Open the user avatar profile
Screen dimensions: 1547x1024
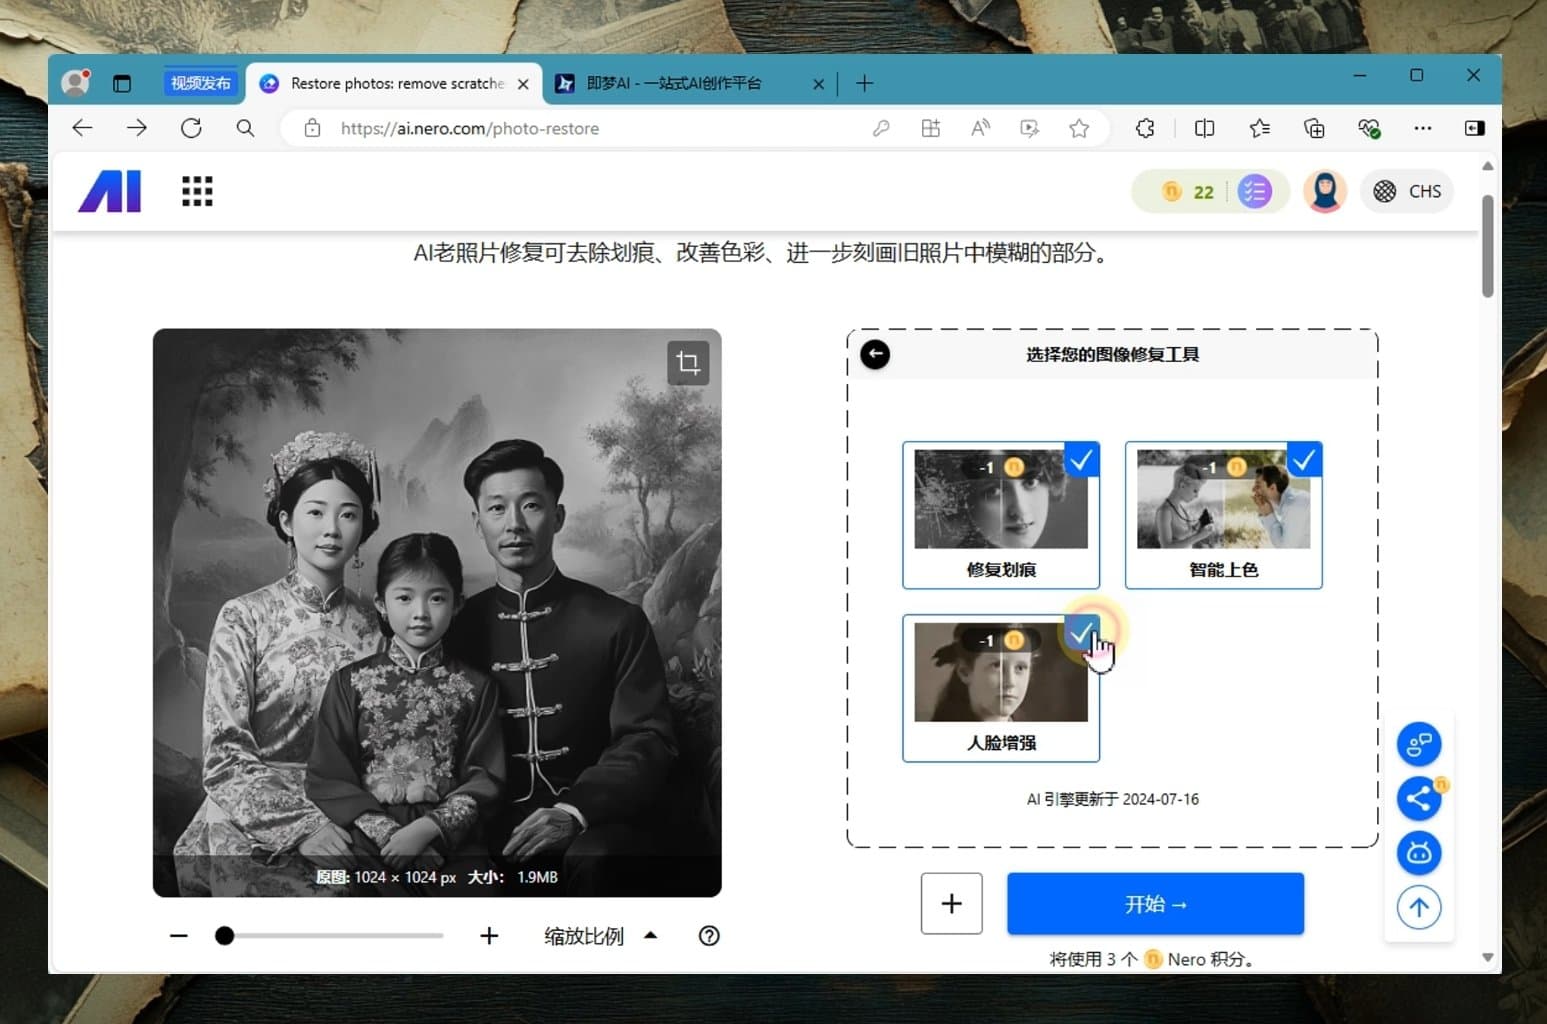tap(1324, 190)
